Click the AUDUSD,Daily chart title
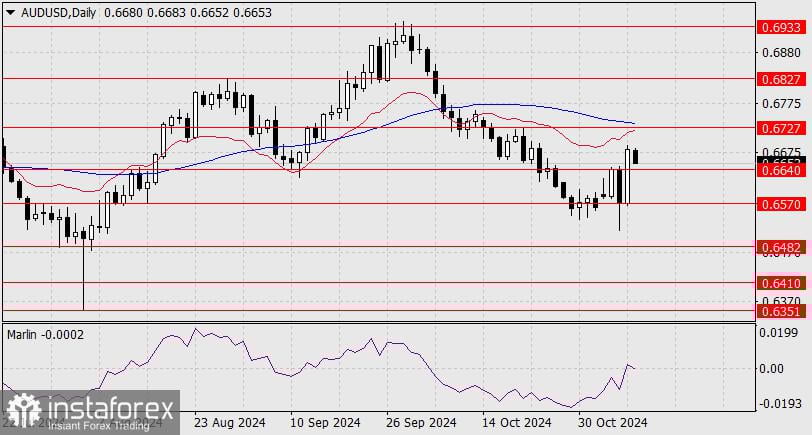Viewport: 812px width, 435px height. pos(59,13)
